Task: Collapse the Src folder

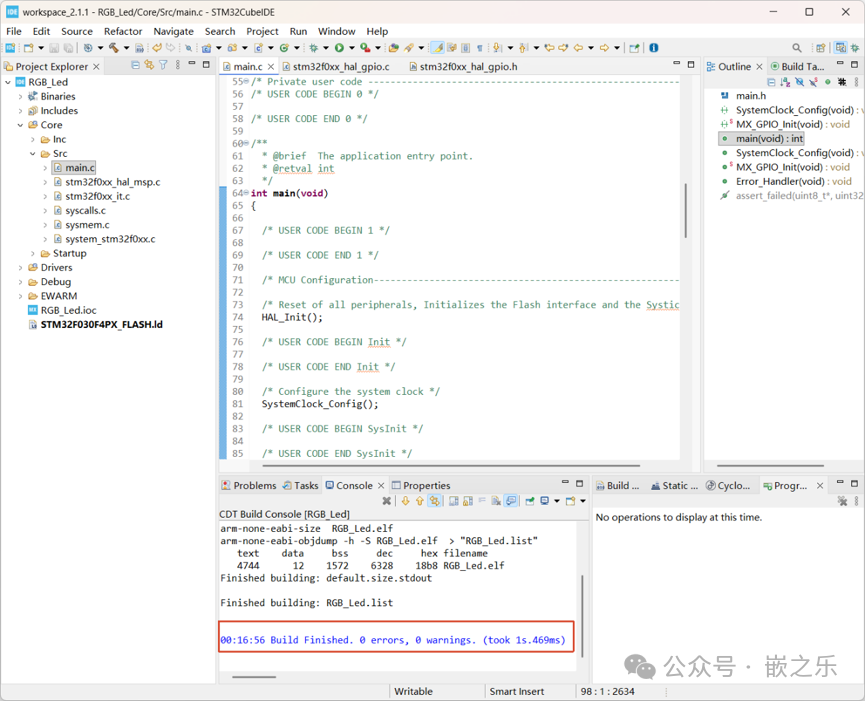Action: tap(33, 154)
